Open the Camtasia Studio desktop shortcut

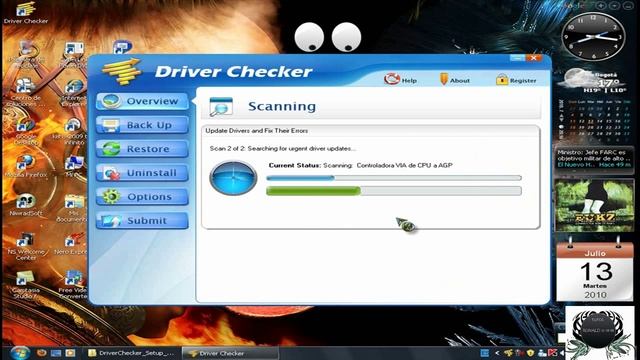pyautogui.click(x=25, y=285)
